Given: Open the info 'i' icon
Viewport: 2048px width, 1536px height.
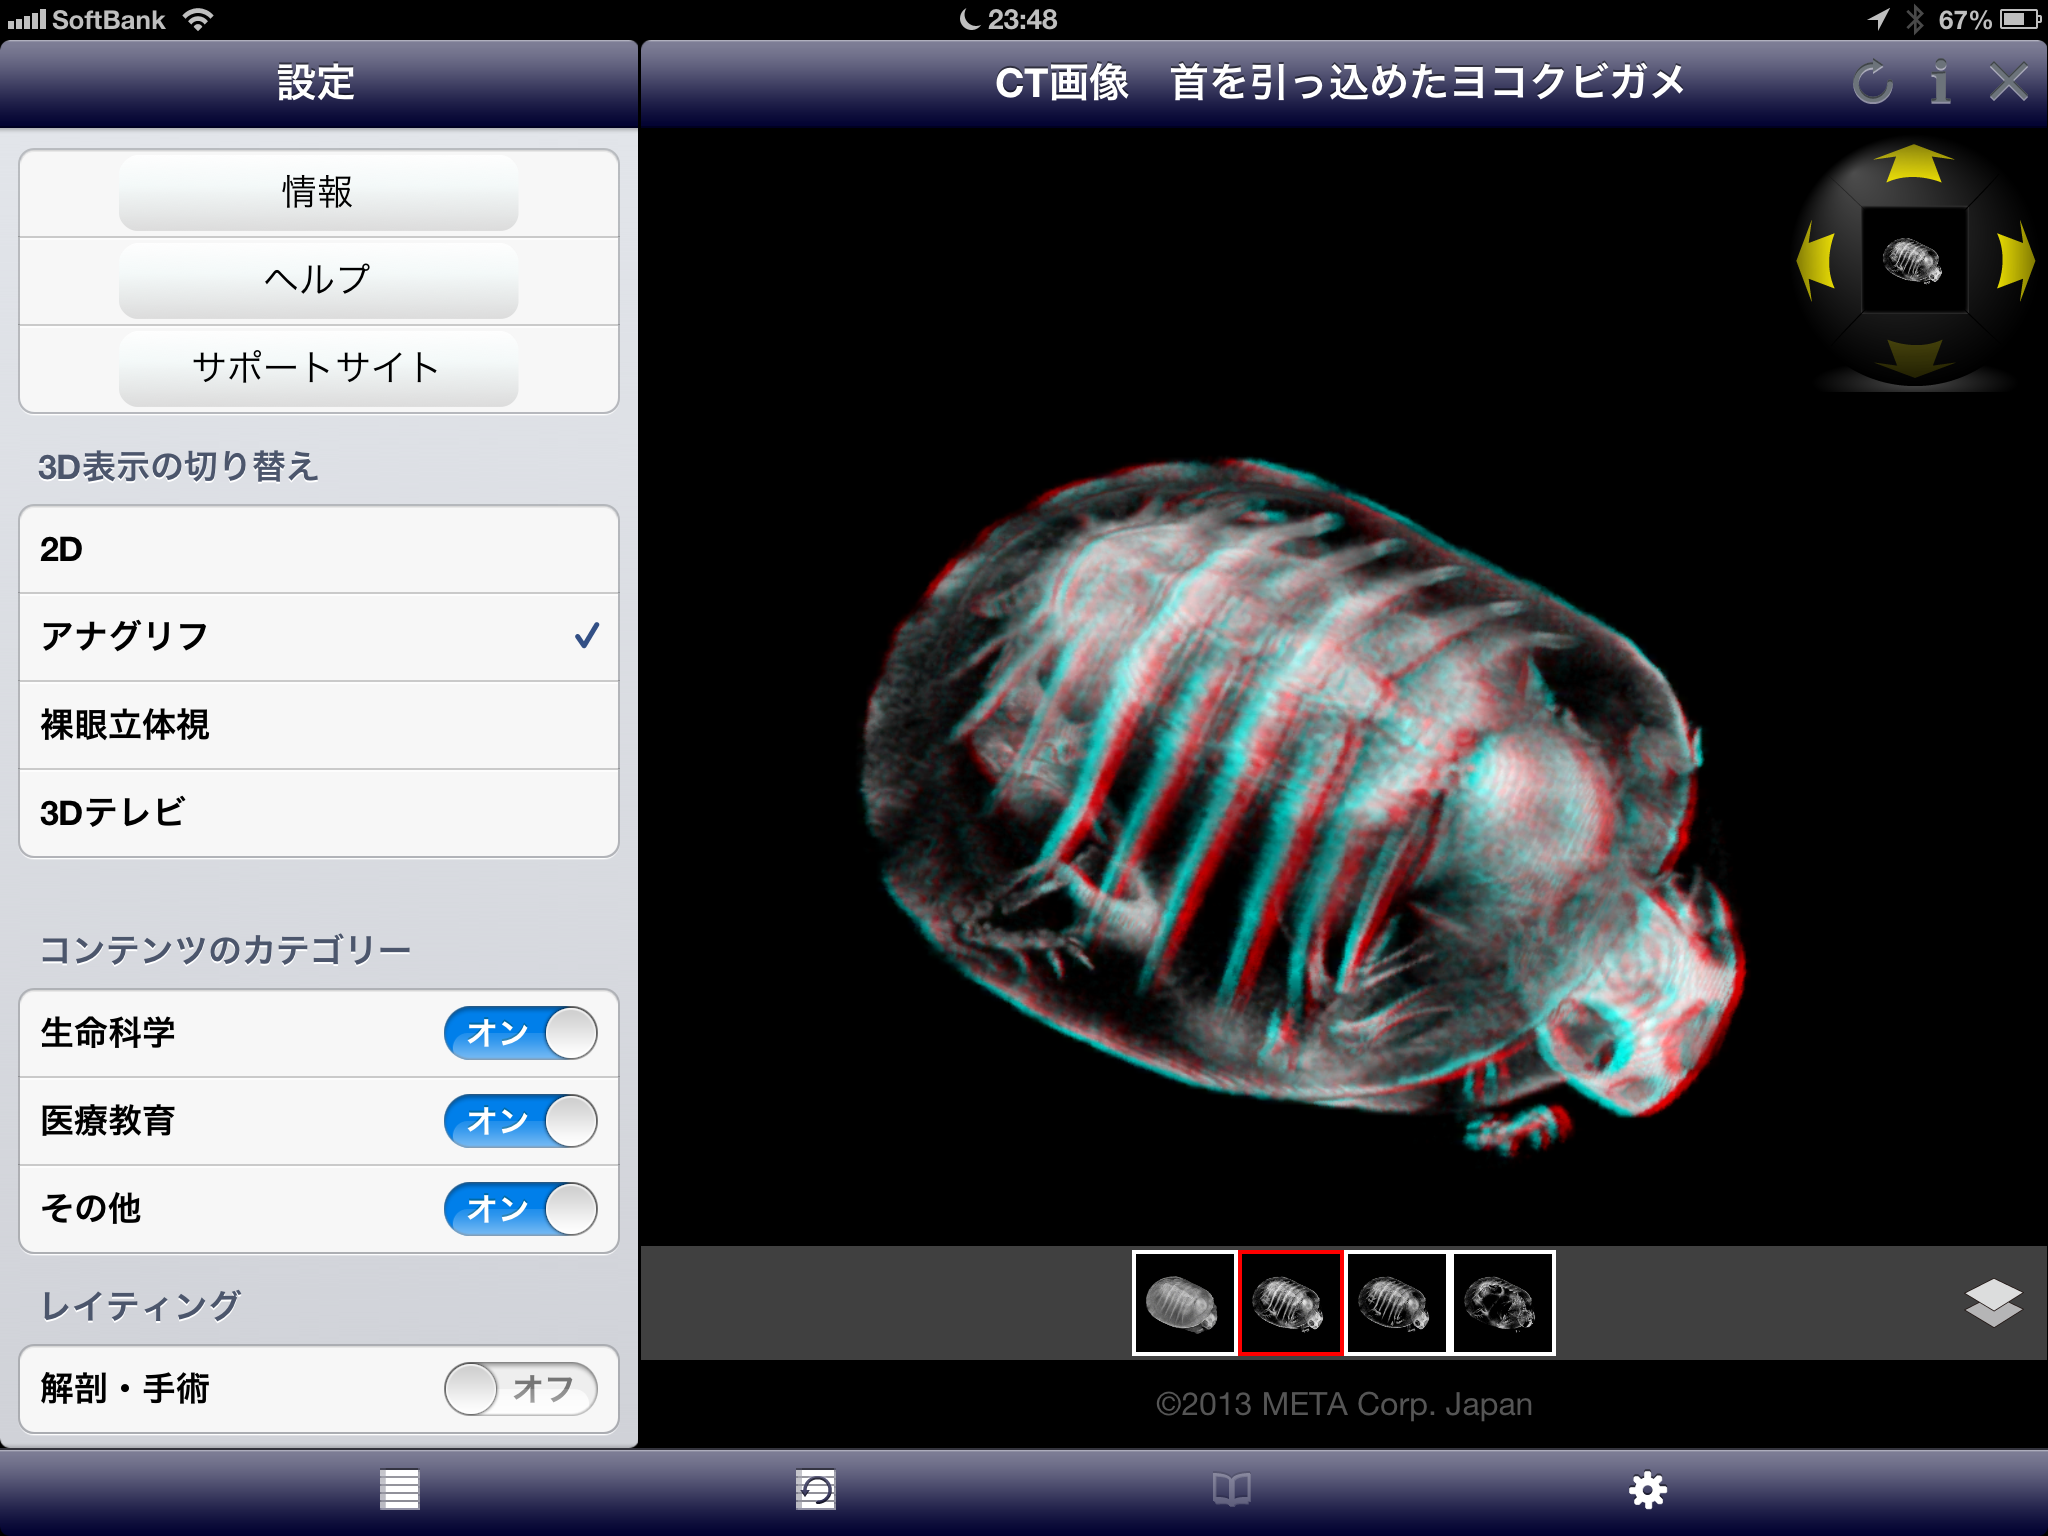Looking at the screenshot, I should pyautogui.click(x=1940, y=82).
